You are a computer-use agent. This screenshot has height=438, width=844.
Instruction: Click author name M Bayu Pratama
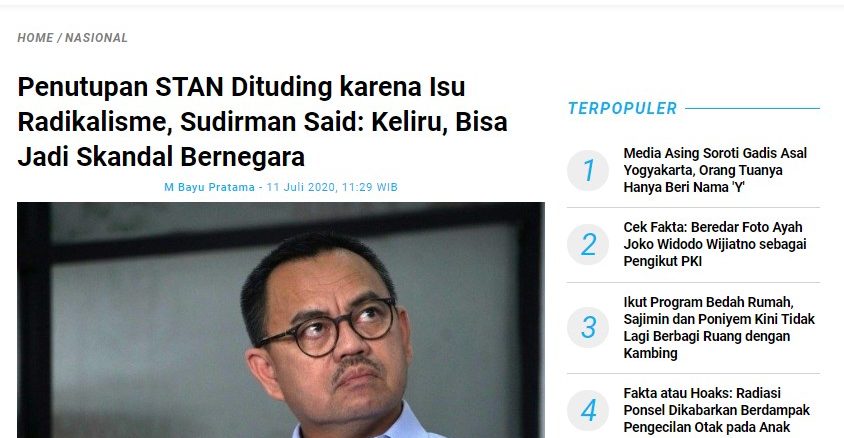click(x=209, y=187)
